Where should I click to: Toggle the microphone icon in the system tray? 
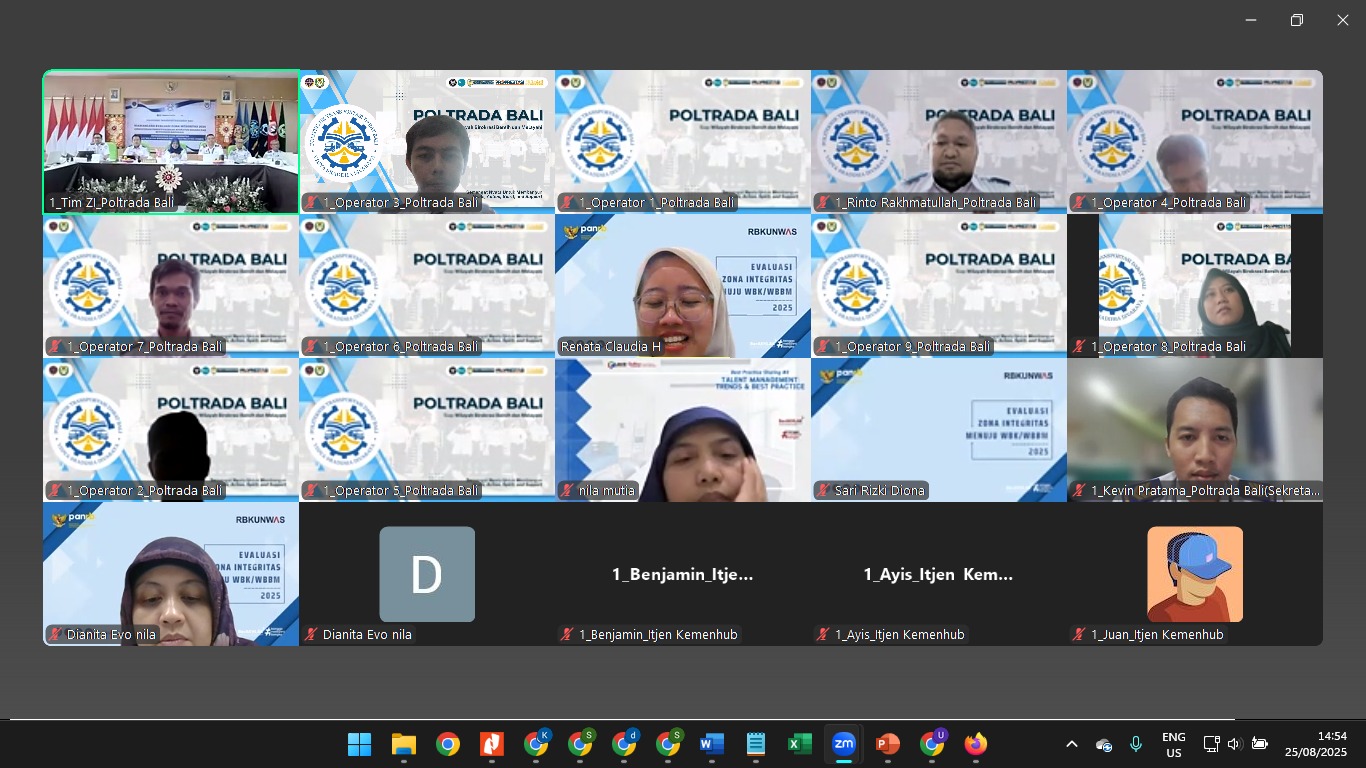click(x=1136, y=744)
